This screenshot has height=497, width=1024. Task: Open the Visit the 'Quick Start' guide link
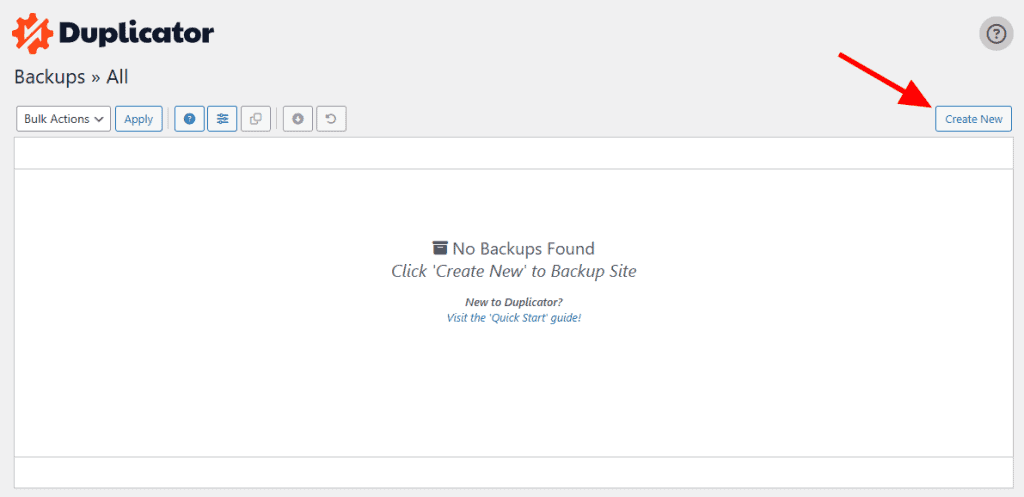tap(514, 317)
